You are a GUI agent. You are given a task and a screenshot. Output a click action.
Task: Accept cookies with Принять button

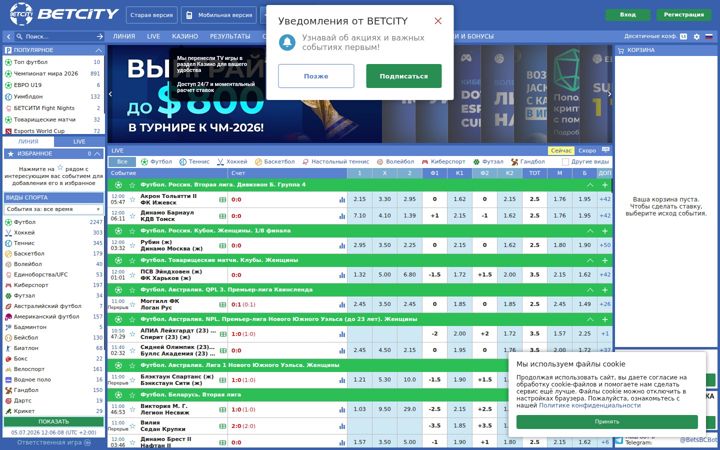pos(607,422)
